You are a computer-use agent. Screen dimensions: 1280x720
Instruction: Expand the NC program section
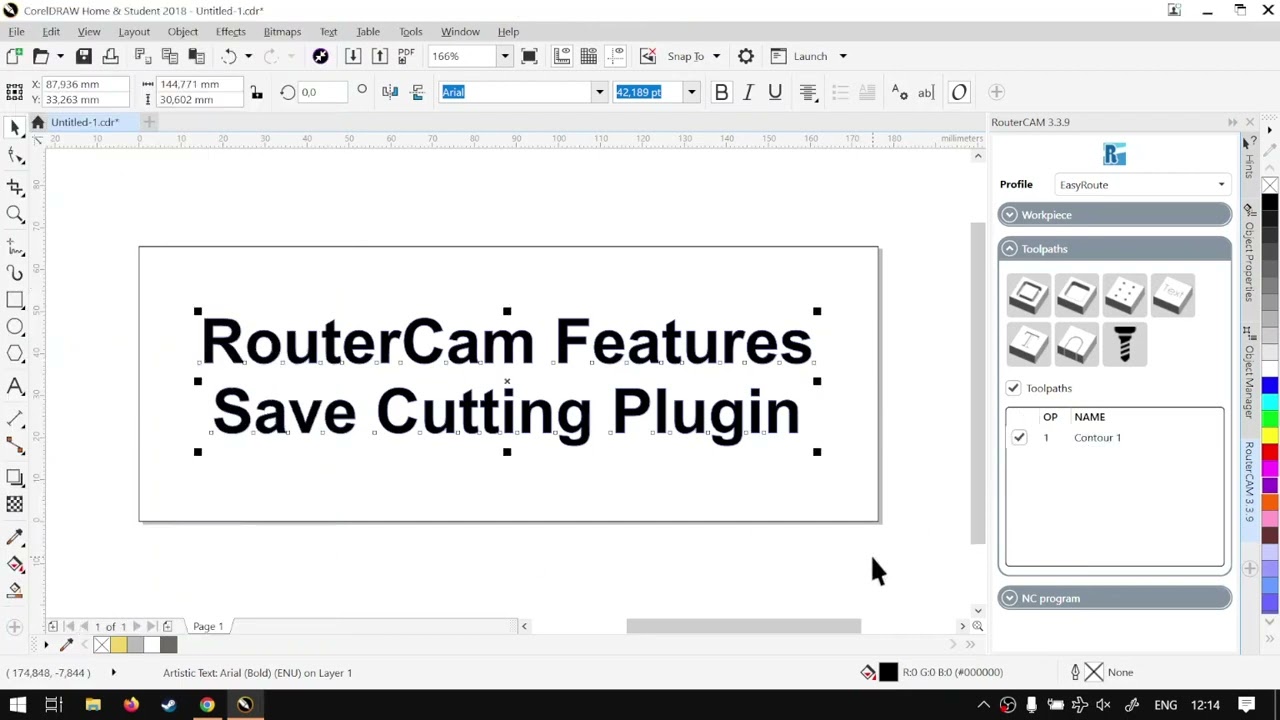click(1114, 598)
